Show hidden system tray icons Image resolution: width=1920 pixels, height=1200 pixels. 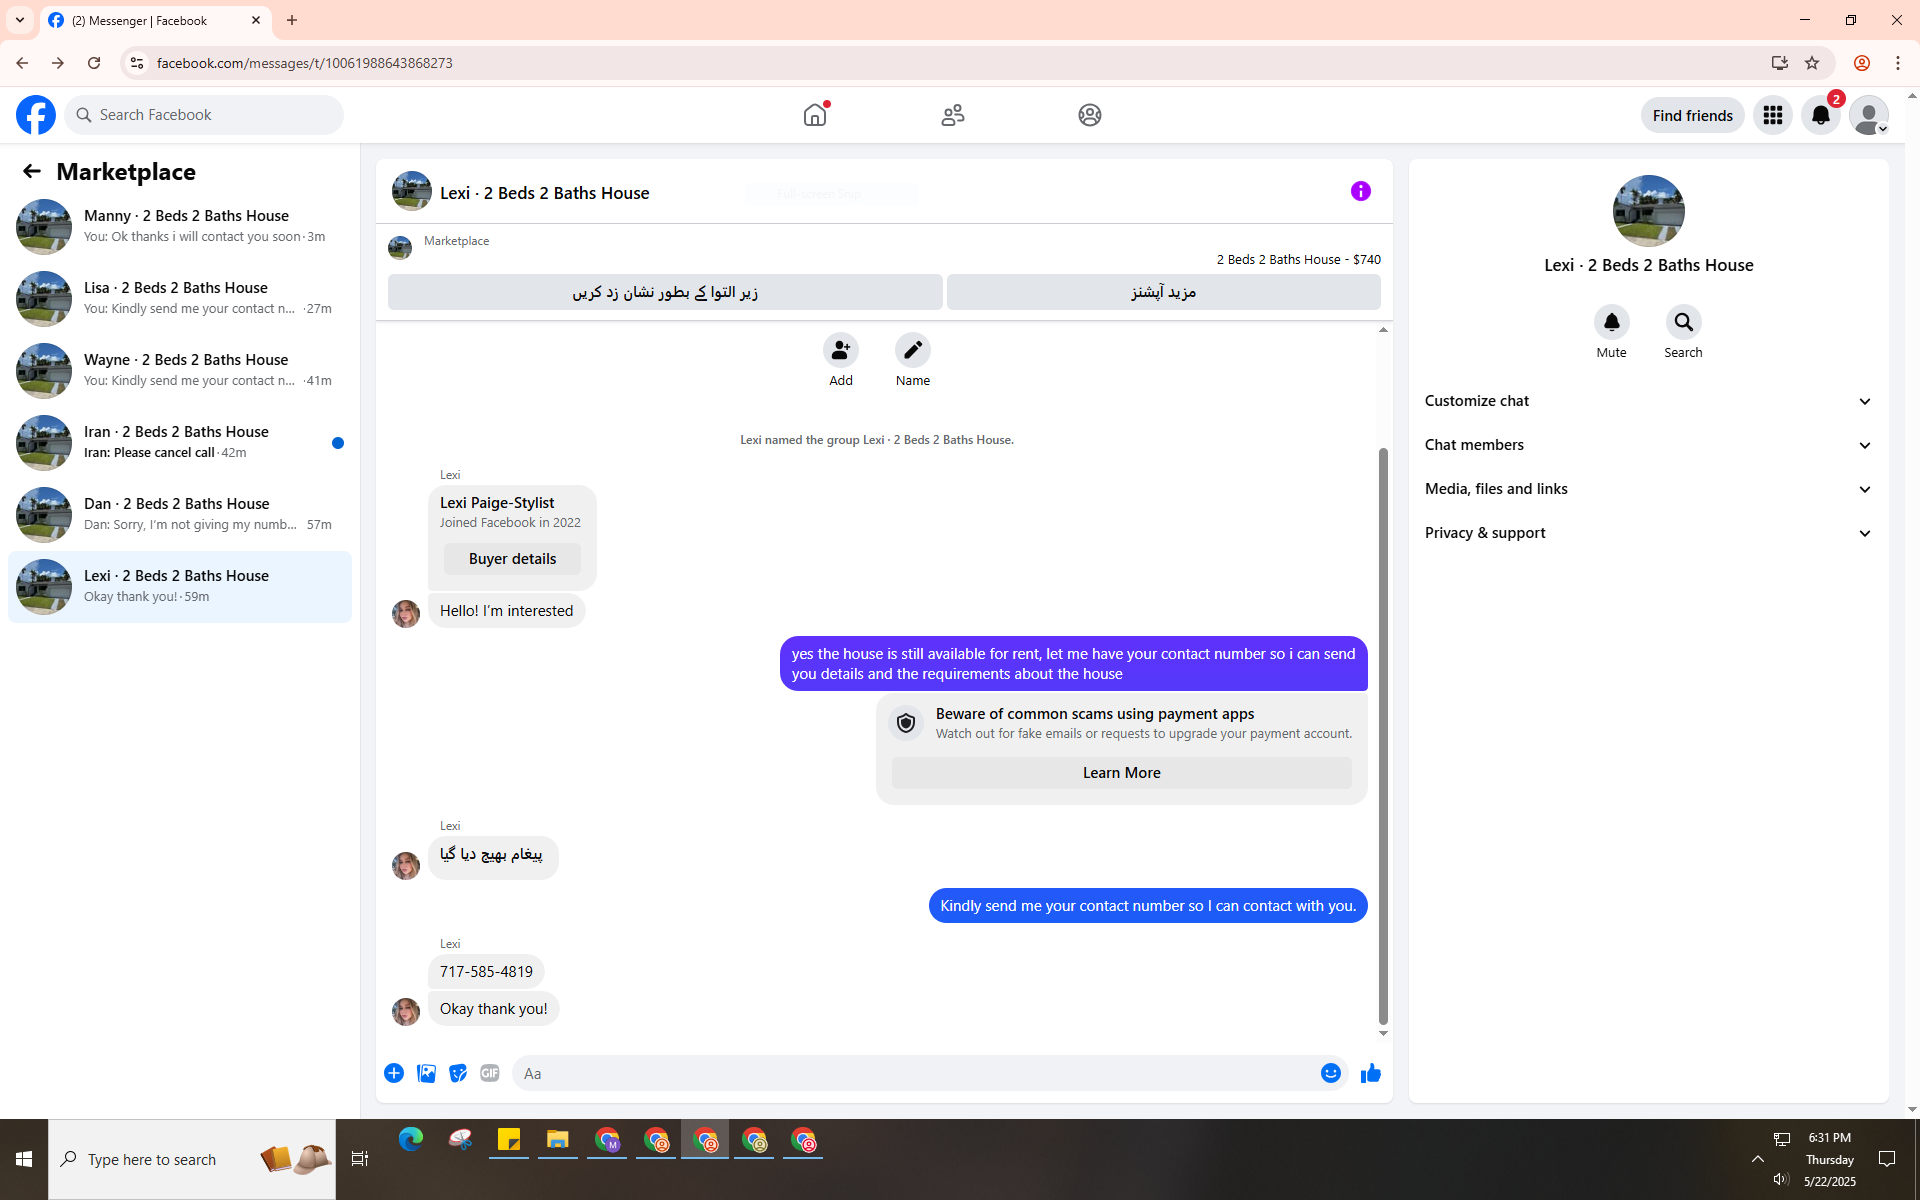(1758, 1159)
